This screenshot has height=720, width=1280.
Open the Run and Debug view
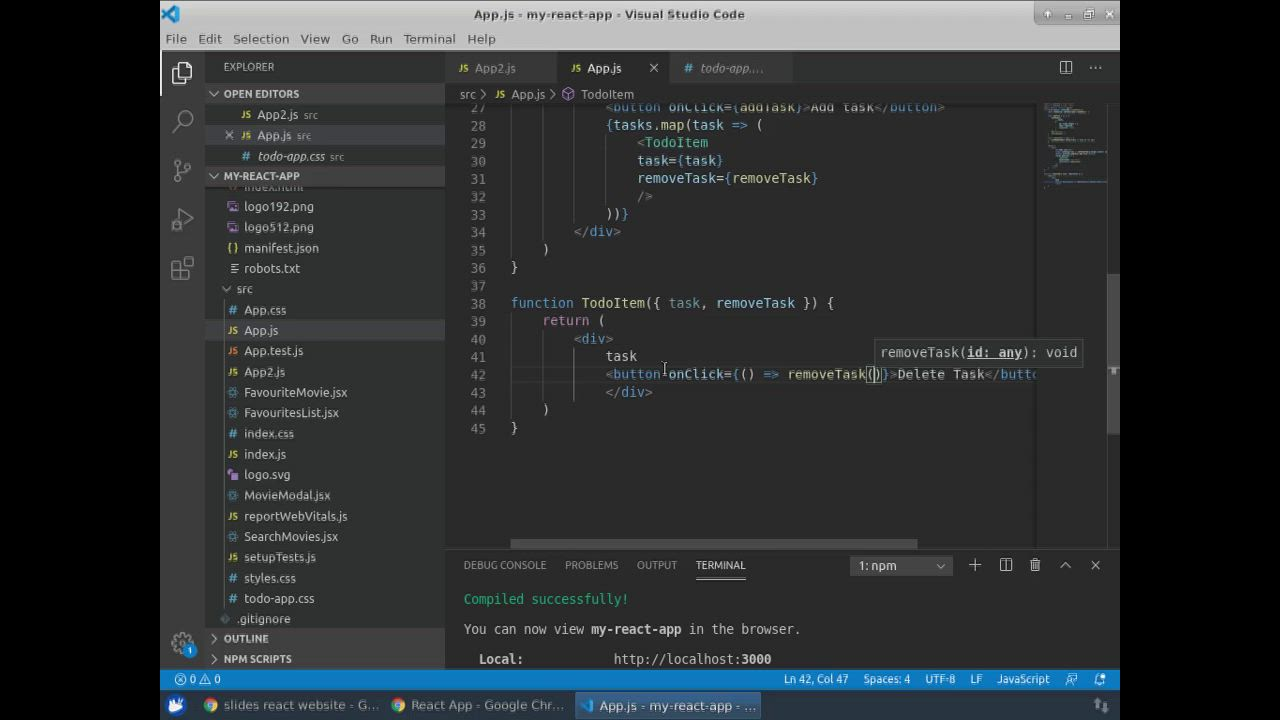coord(182,219)
